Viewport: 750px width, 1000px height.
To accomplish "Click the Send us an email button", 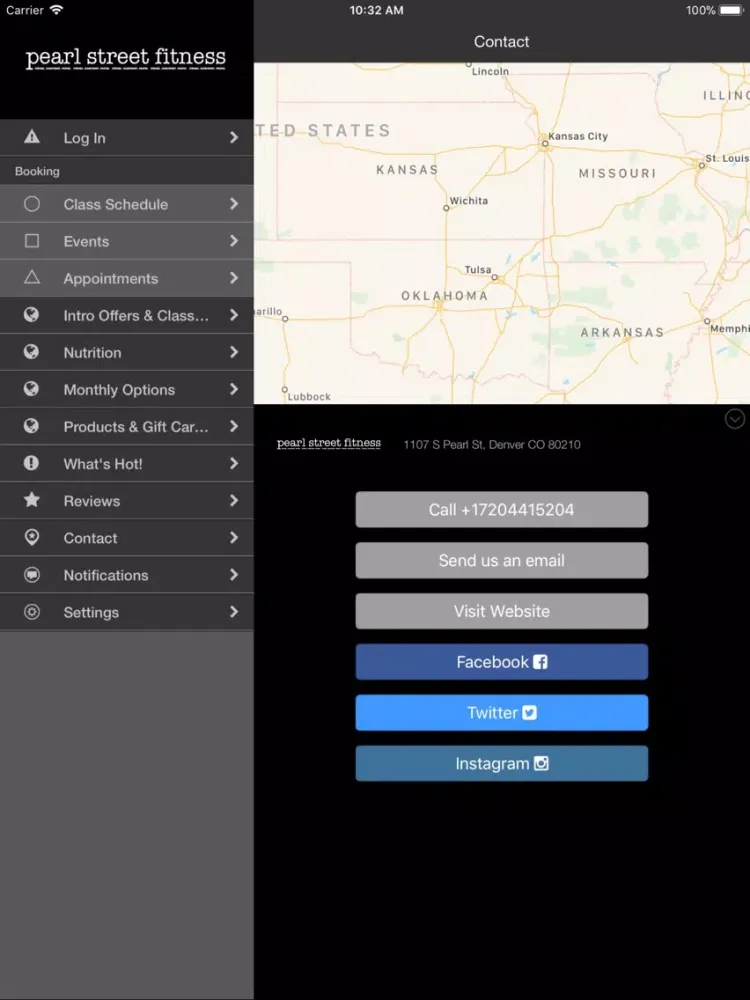I will click(501, 560).
